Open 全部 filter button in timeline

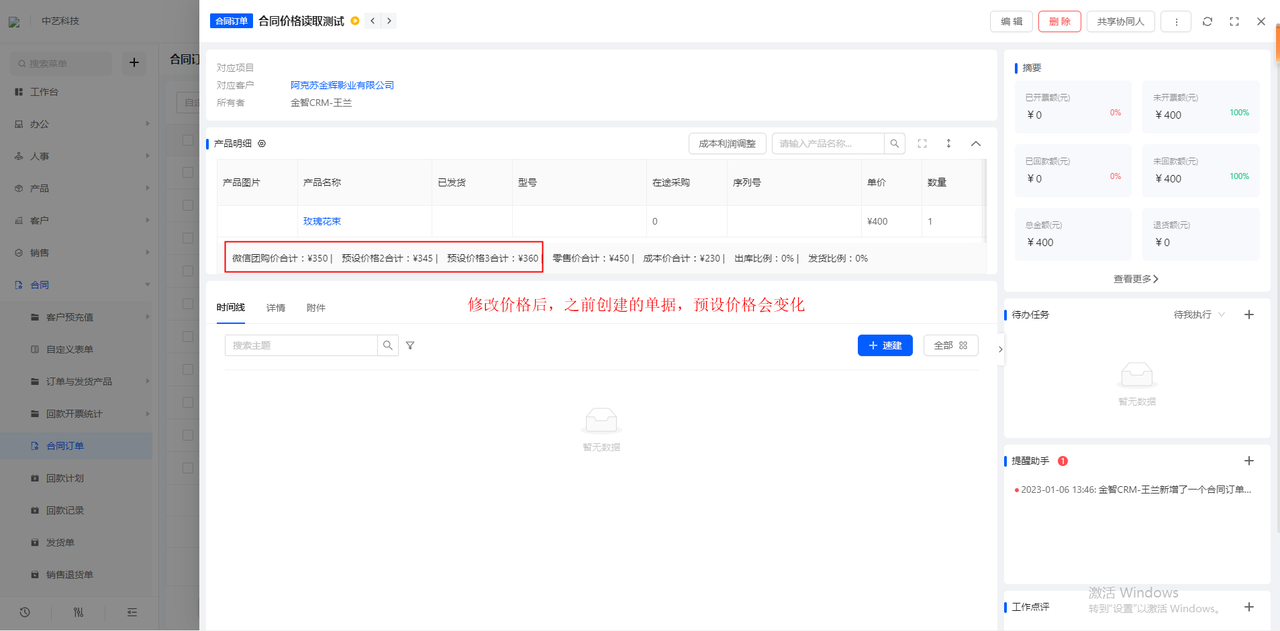[951, 345]
